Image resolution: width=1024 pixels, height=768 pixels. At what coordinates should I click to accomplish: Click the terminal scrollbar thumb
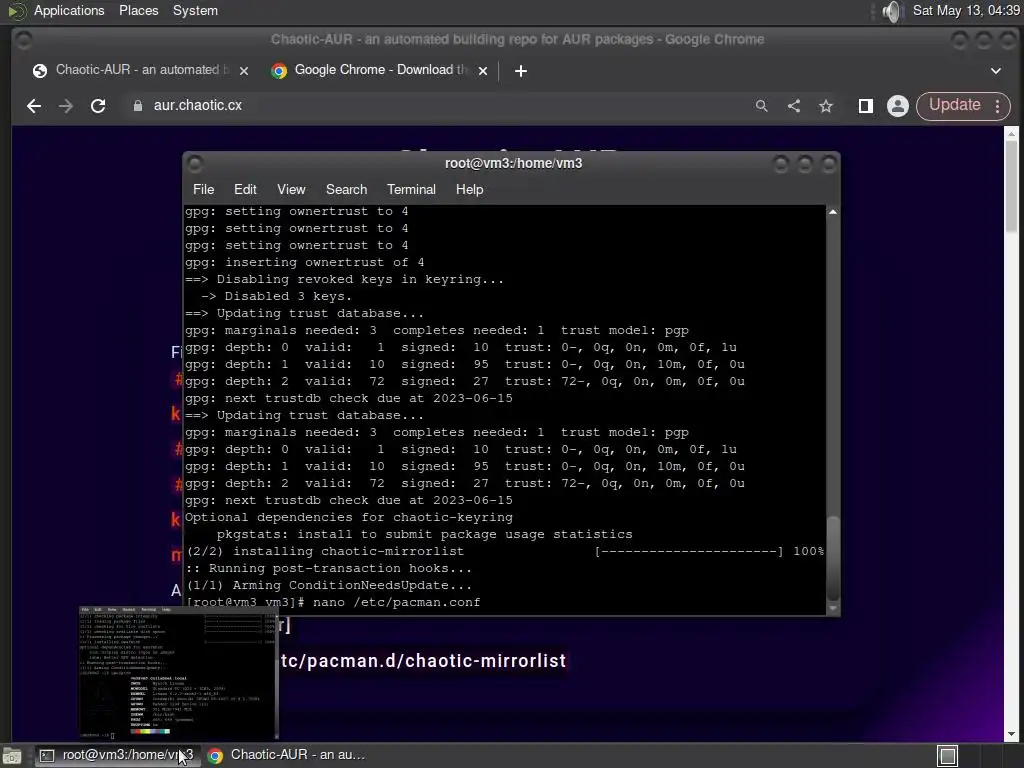pos(833,558)
